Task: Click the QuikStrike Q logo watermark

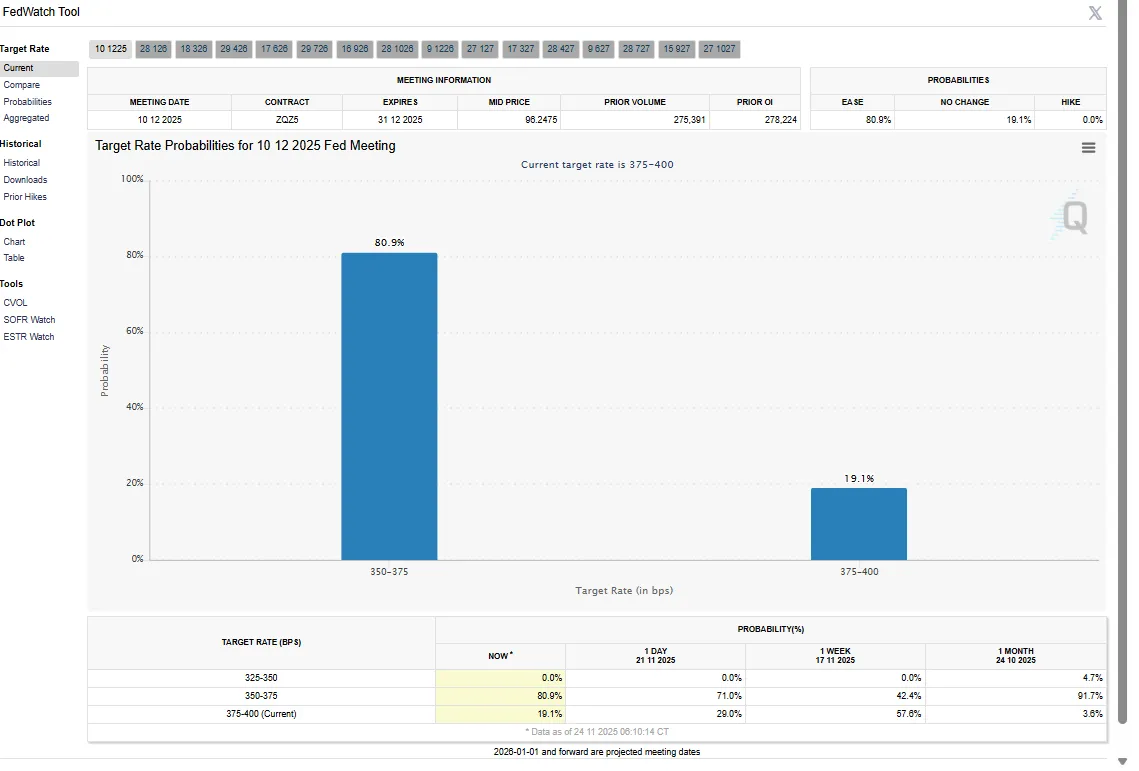Action: point(1072,216)
